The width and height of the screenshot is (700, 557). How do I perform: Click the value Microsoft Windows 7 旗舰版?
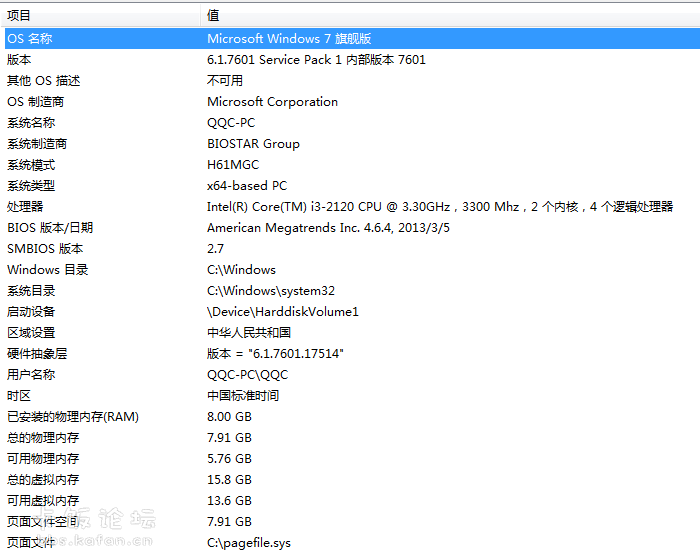click(x=289, y=38)
